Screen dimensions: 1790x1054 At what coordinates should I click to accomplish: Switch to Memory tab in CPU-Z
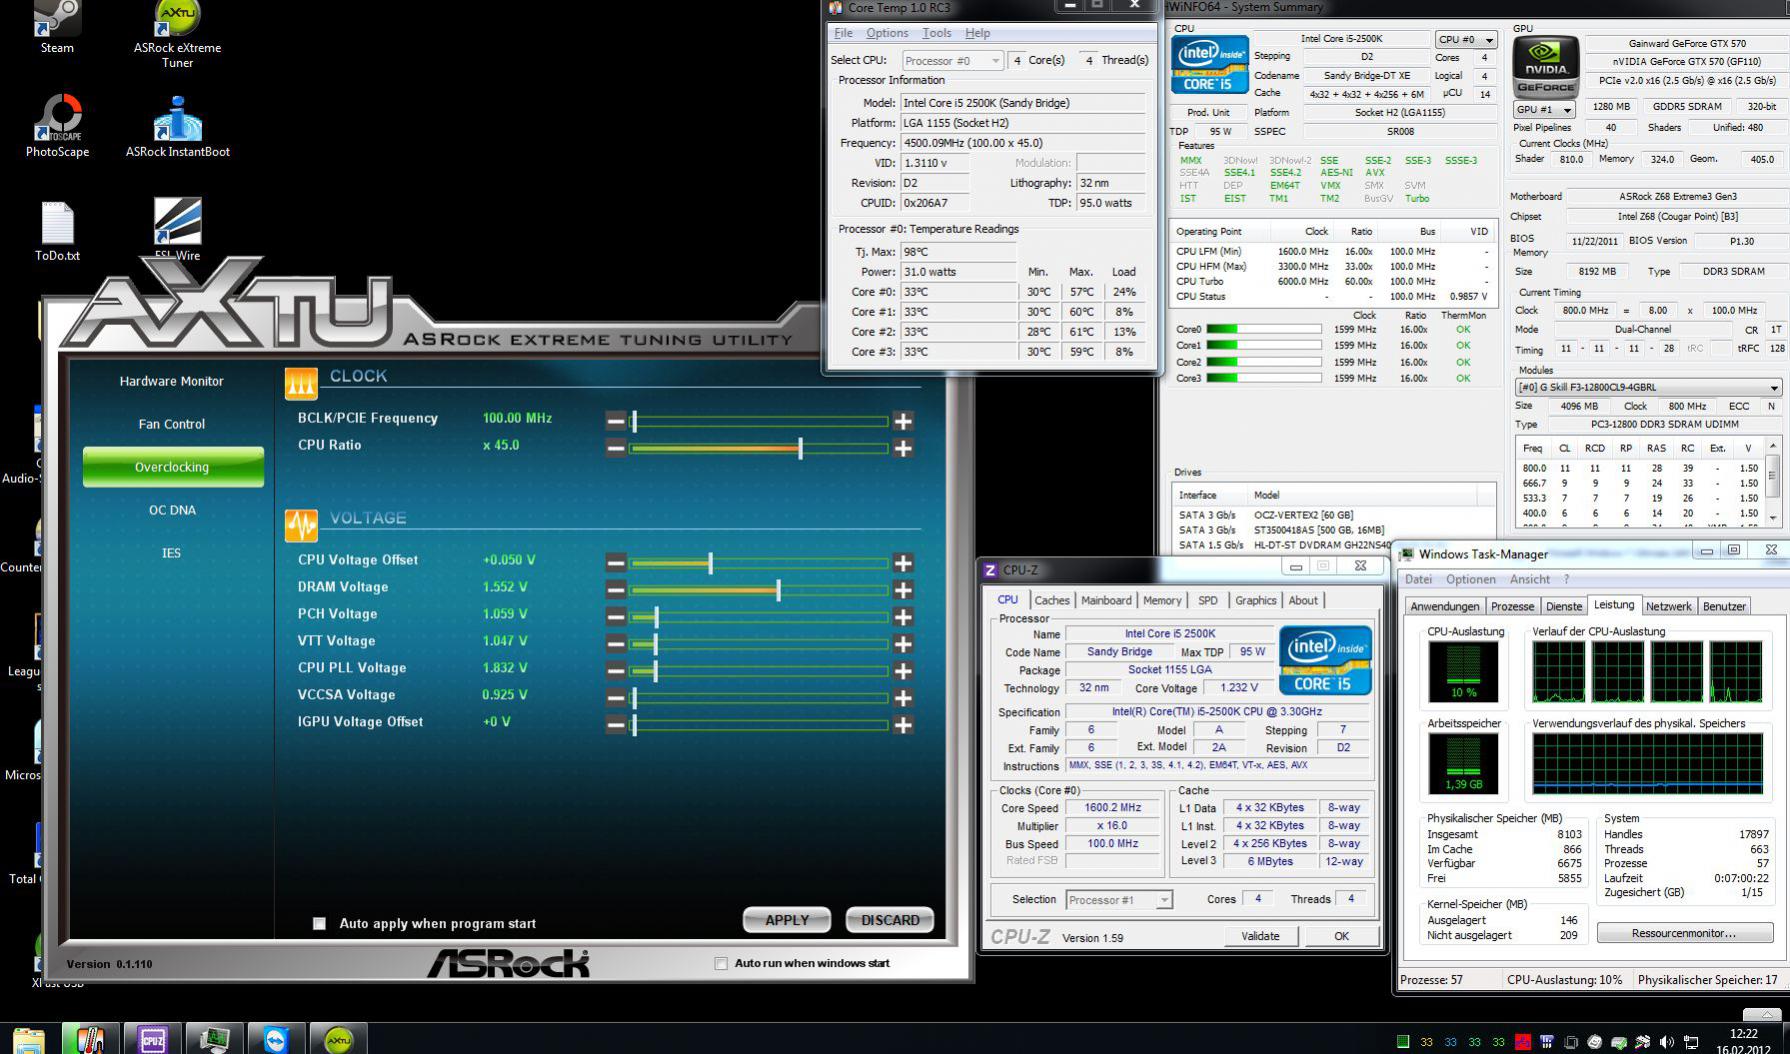(1162, 600)
